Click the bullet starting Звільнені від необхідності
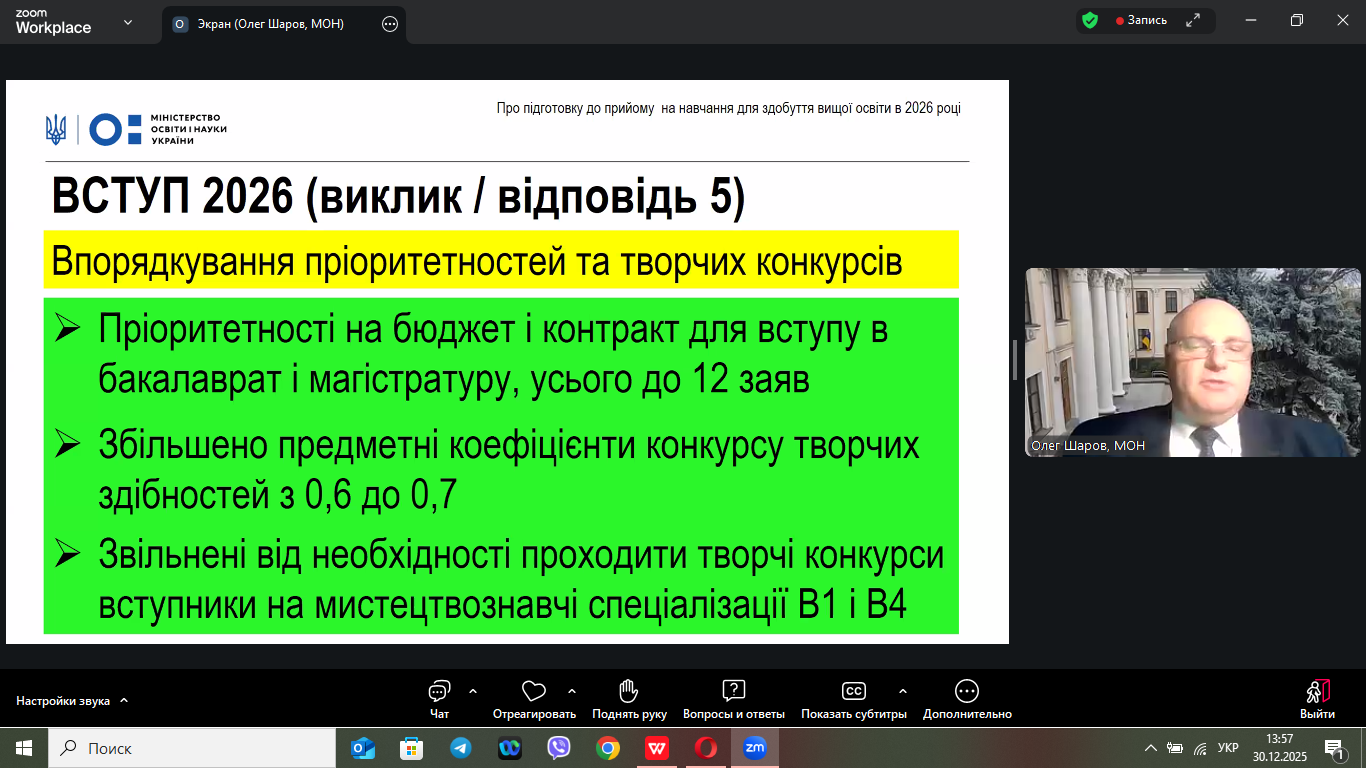Image resolution: width=1366 pixels, height=768 pixels. click(499, 581)
